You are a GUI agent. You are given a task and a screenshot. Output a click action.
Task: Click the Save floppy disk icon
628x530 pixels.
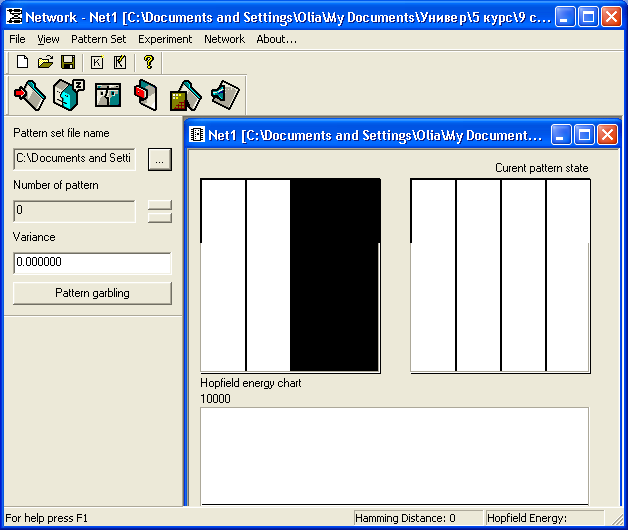click(67, 62)
